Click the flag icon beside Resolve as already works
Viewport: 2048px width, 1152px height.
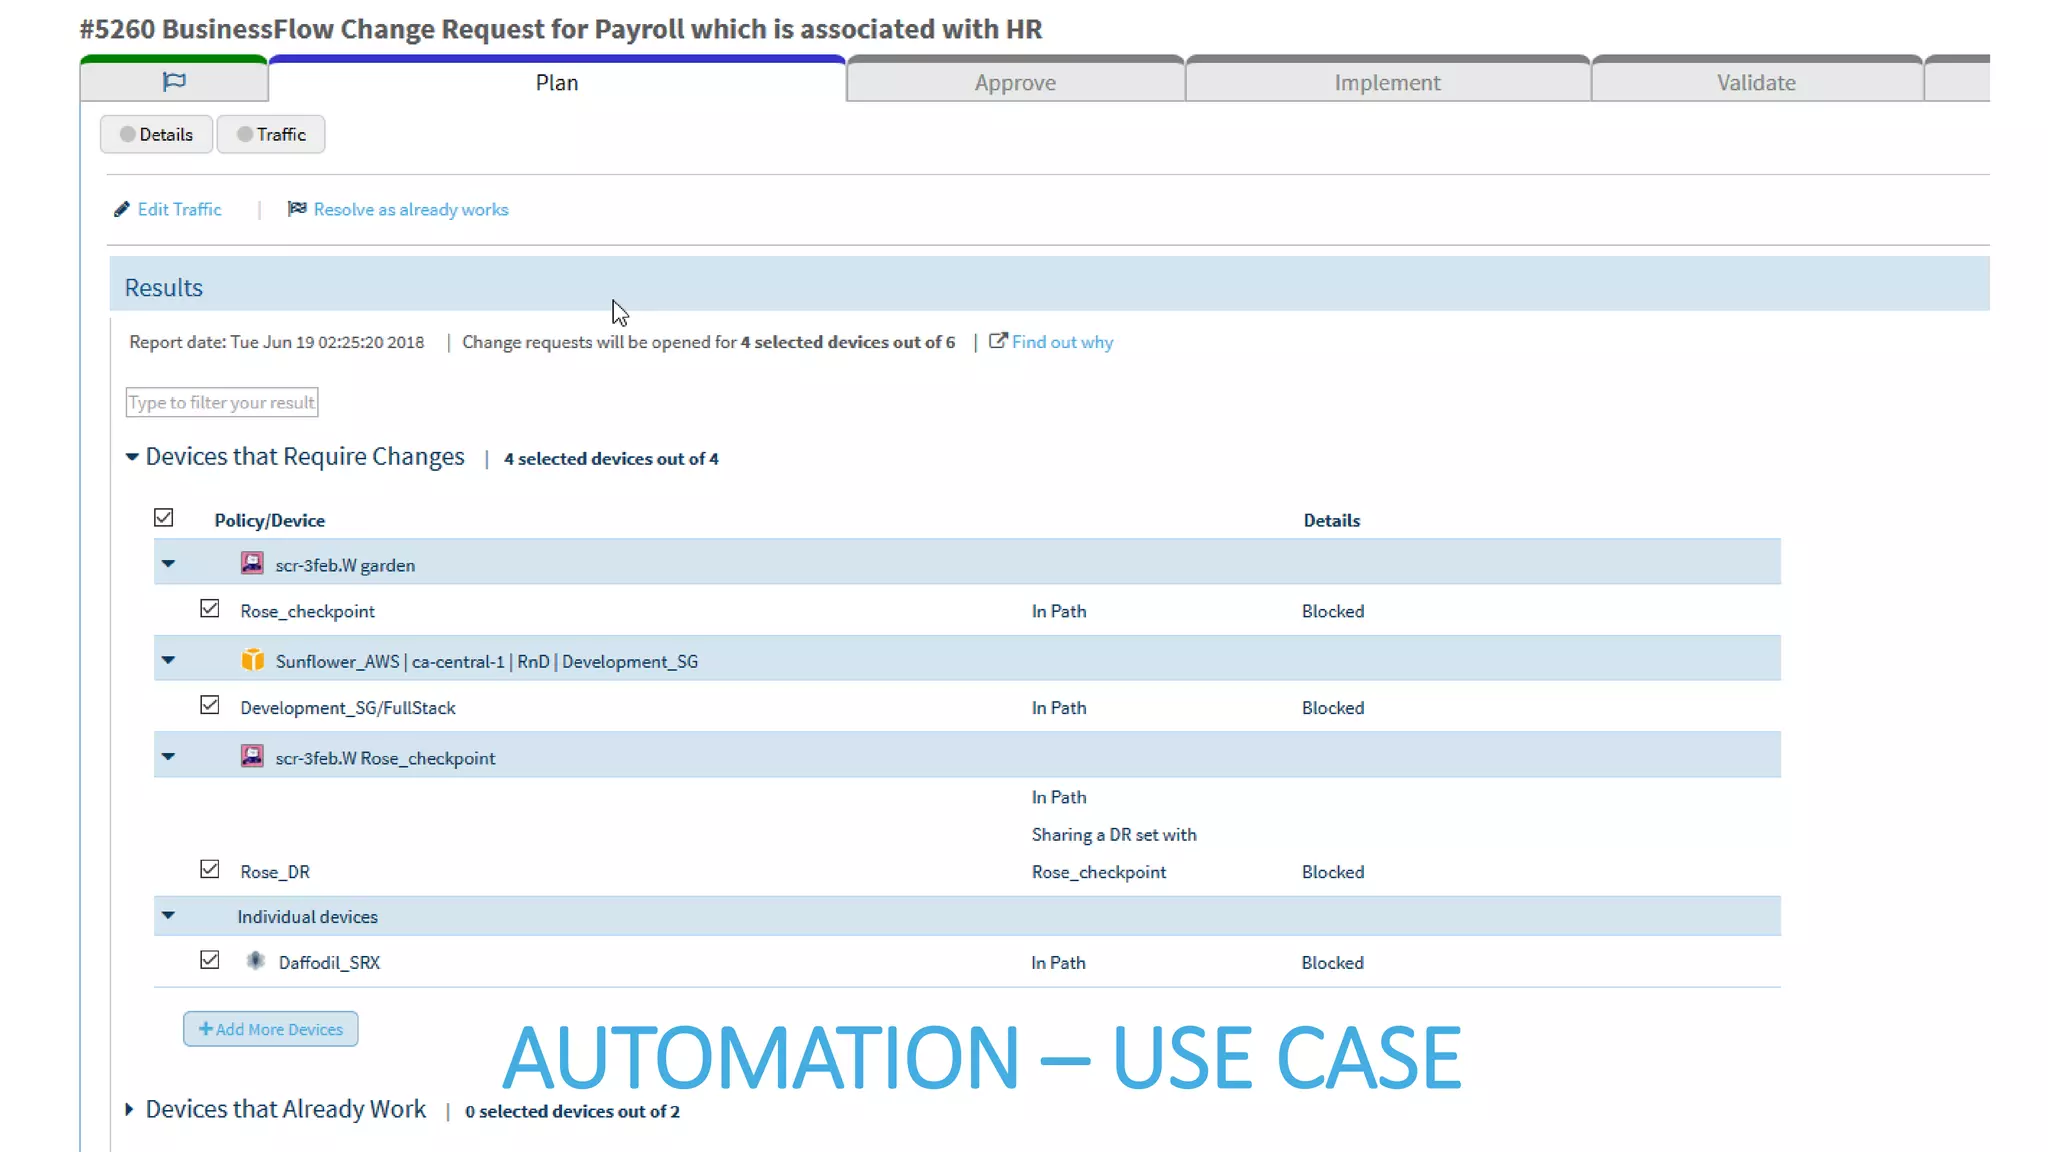(297, 208)
